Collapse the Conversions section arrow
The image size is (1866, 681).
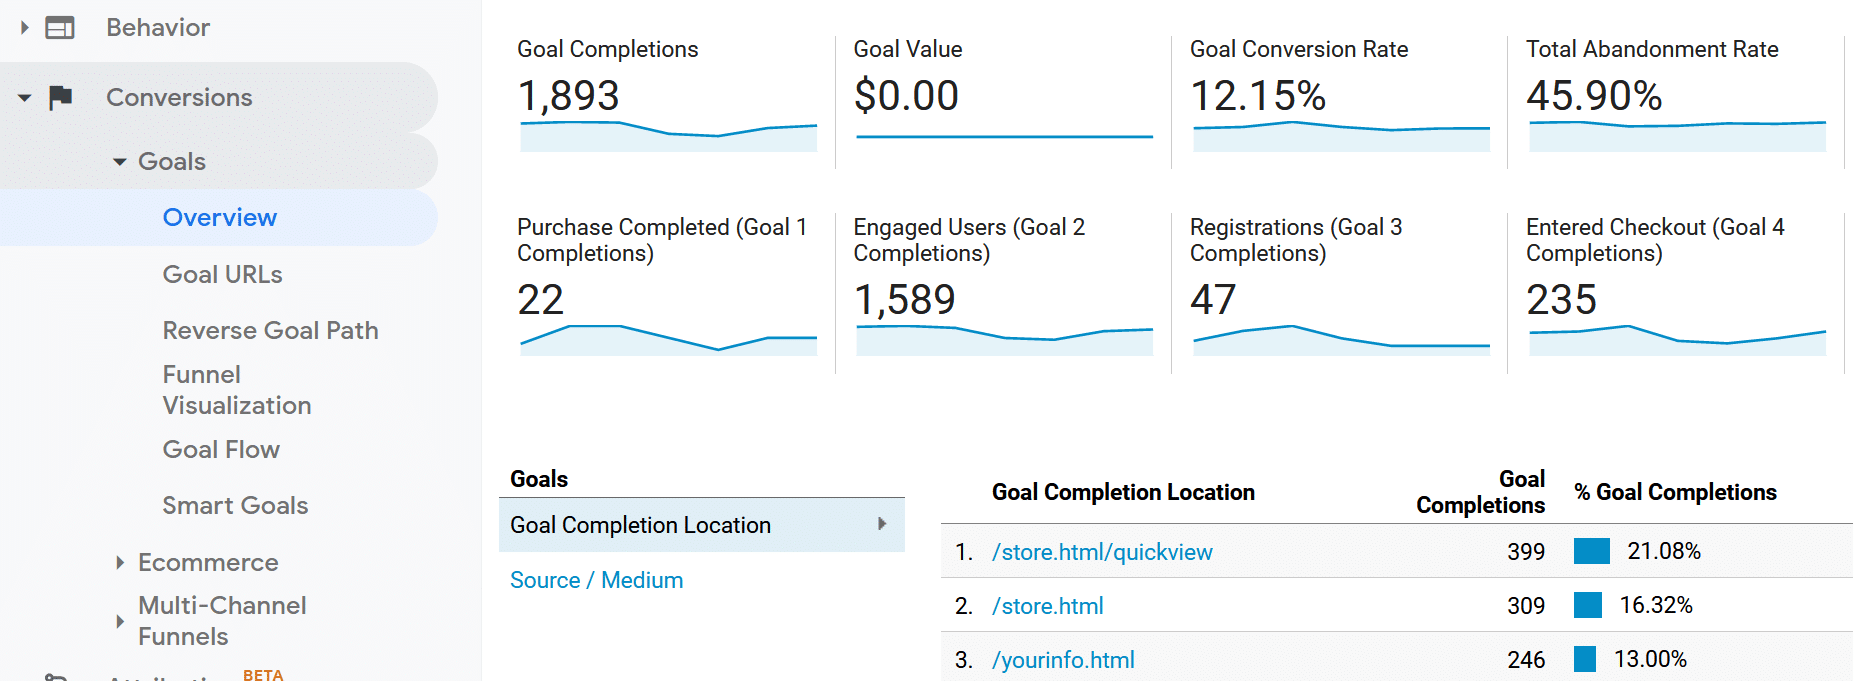[x=25, y=98]
